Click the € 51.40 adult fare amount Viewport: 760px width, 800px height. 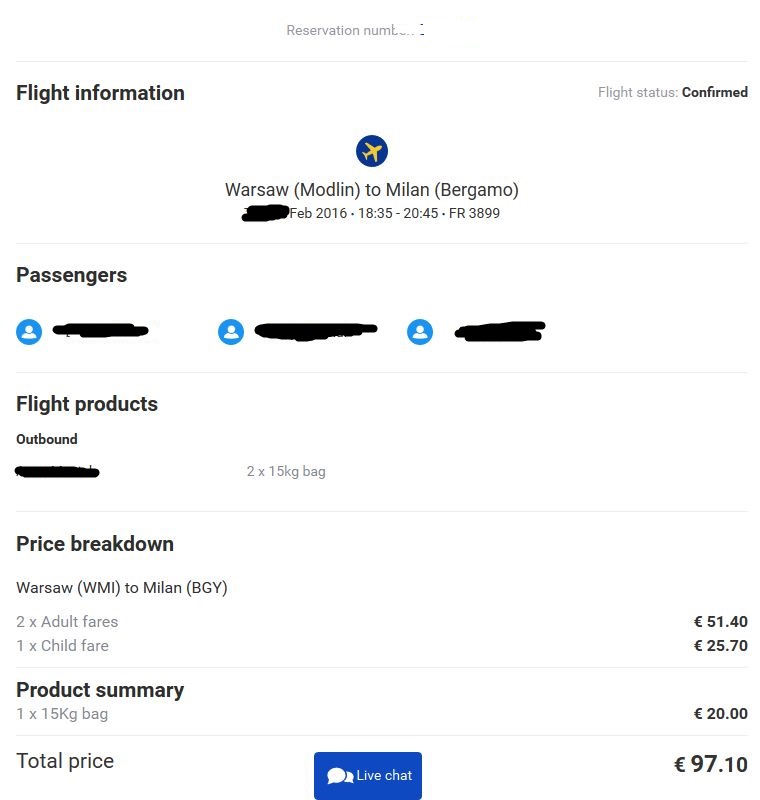pyautogui.click(x=721, y=621)
